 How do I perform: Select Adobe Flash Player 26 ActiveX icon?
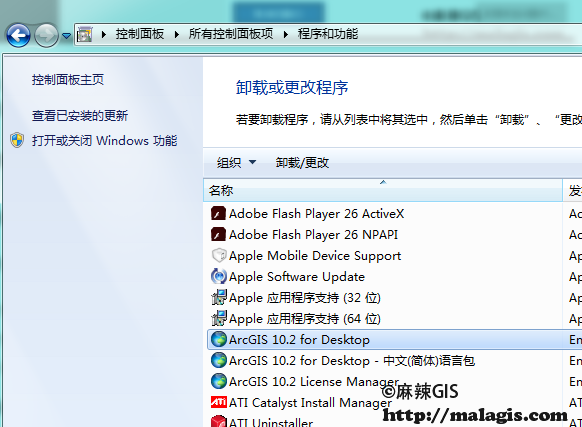coord(218,214)
